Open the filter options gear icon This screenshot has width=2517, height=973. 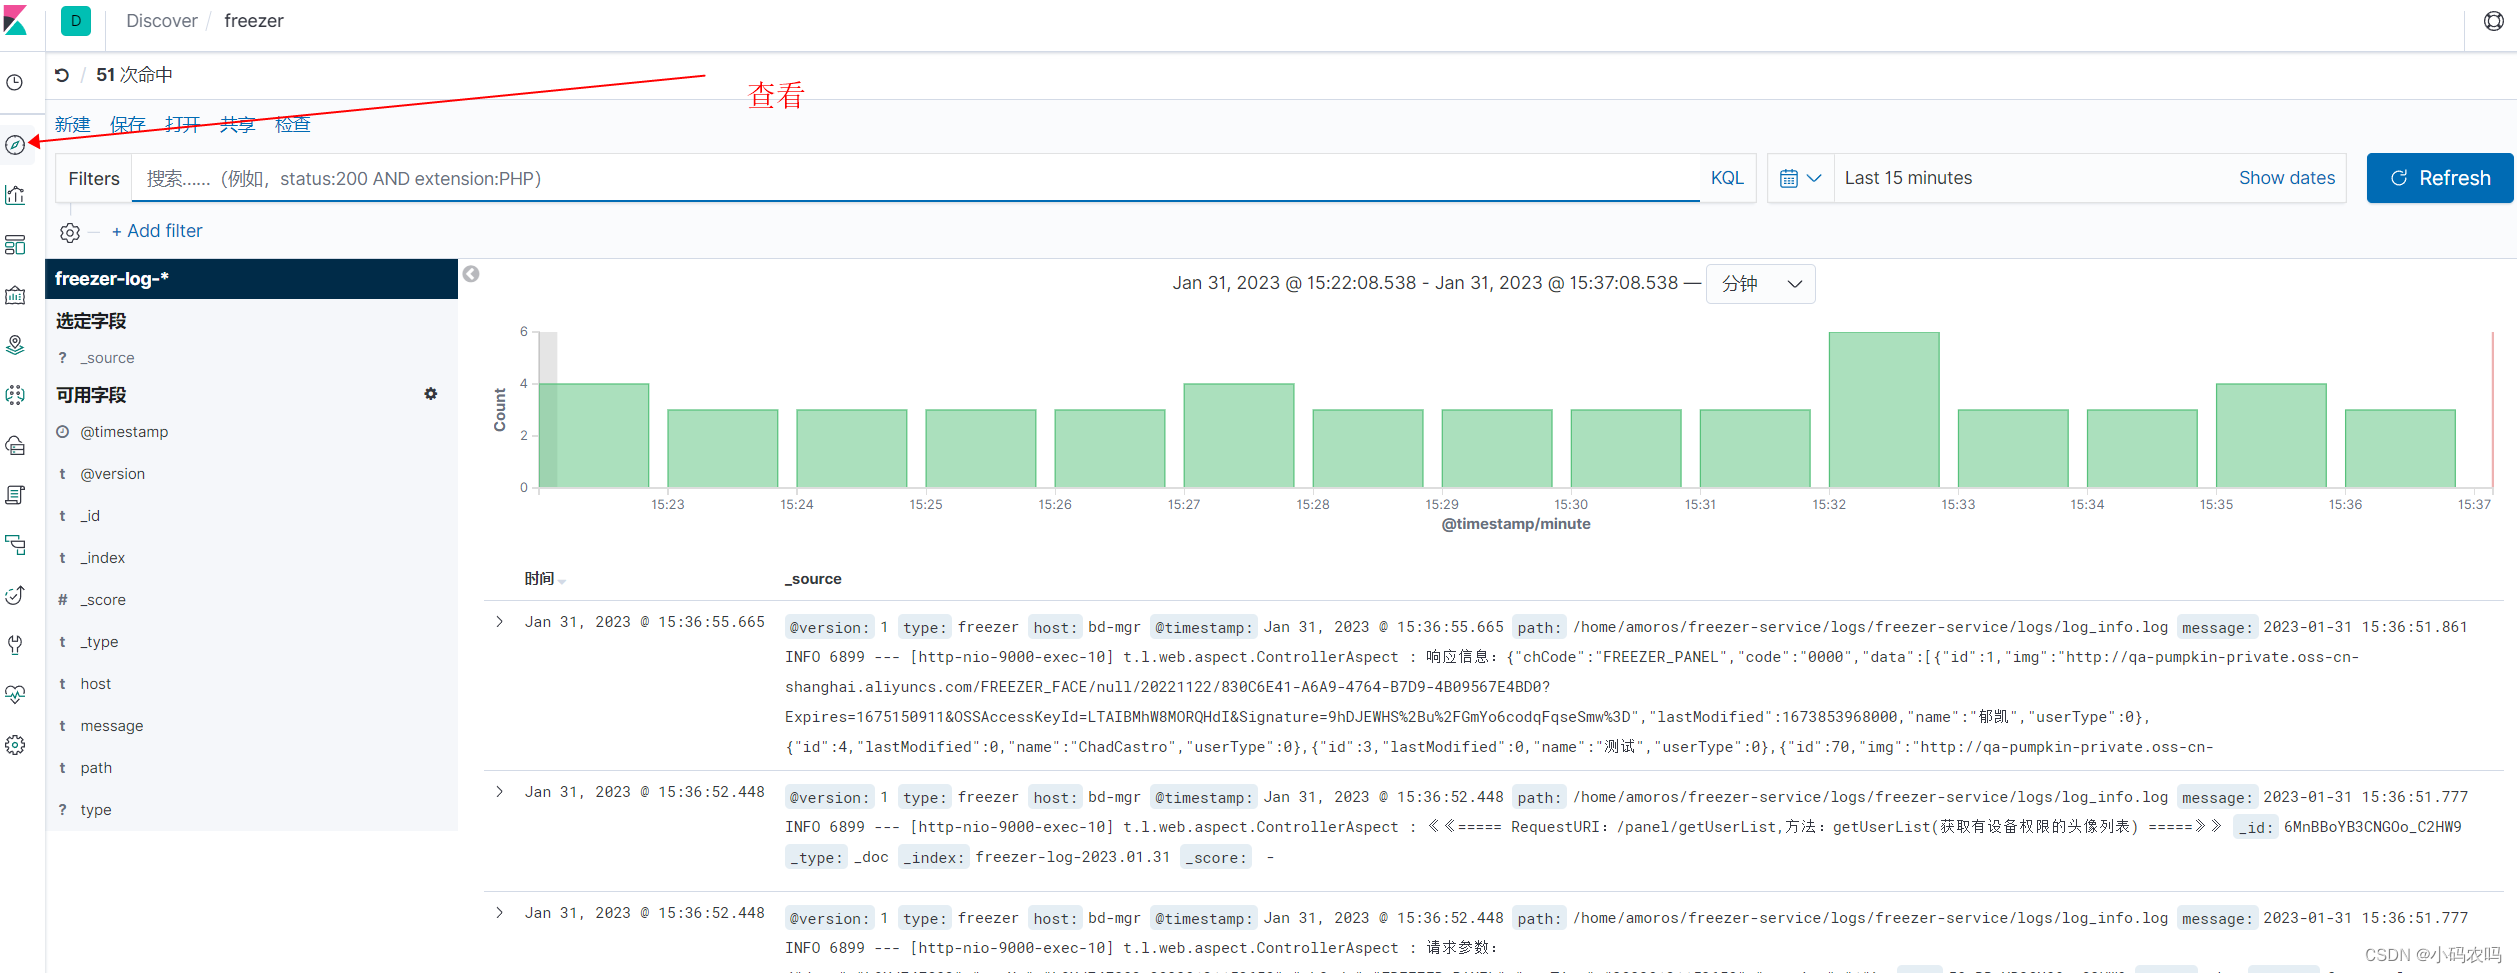(70, 232)
